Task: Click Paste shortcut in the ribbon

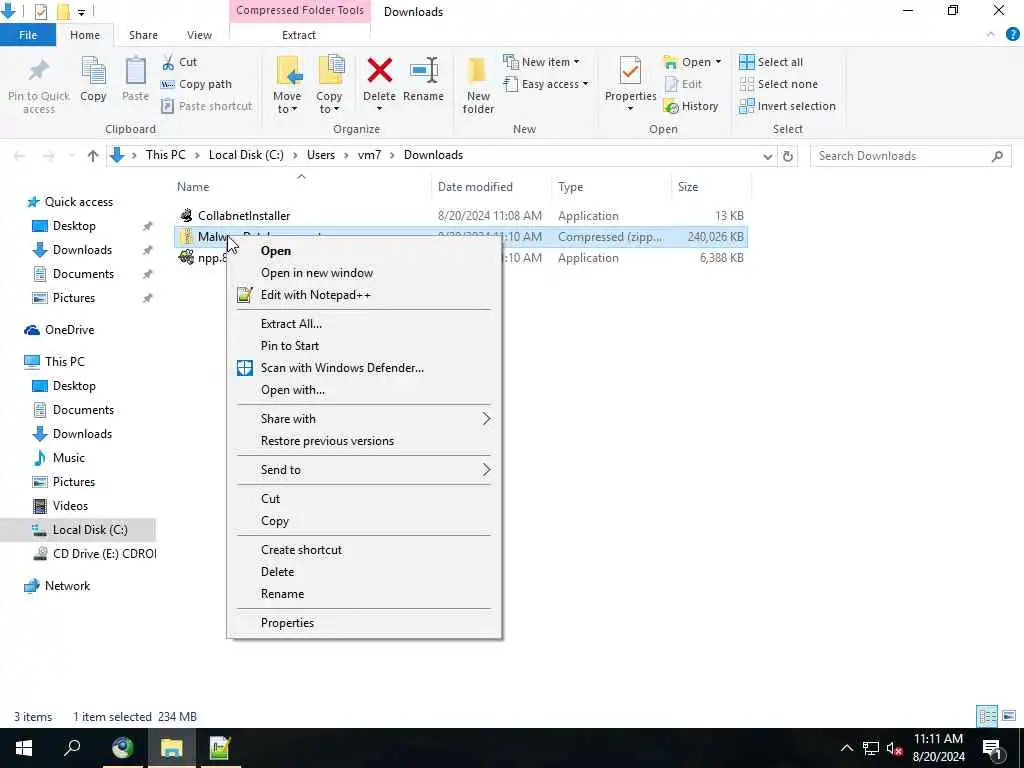Action: point(207,106)
